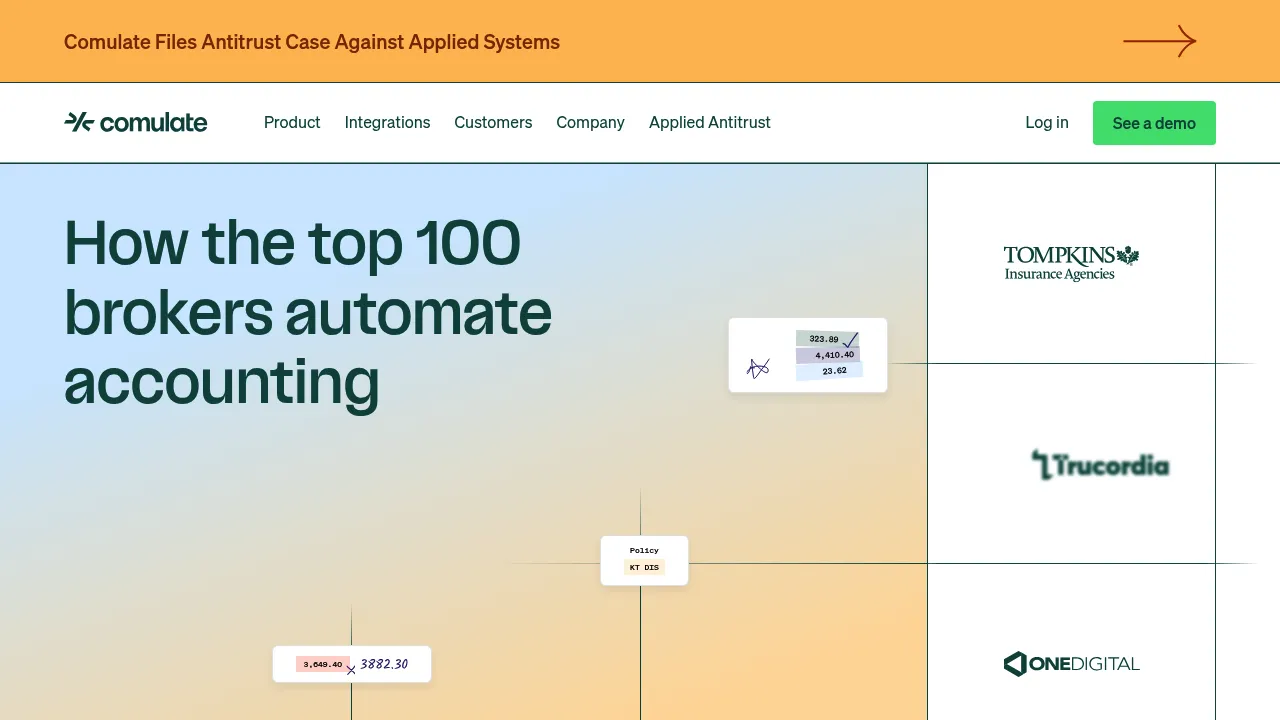Open the Company menu

click(x=590, y=122)
